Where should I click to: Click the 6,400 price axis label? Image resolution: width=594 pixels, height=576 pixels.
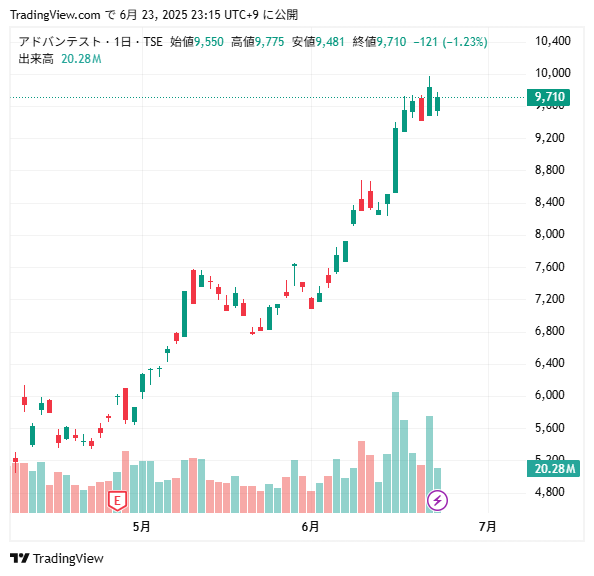pos(549,363)
